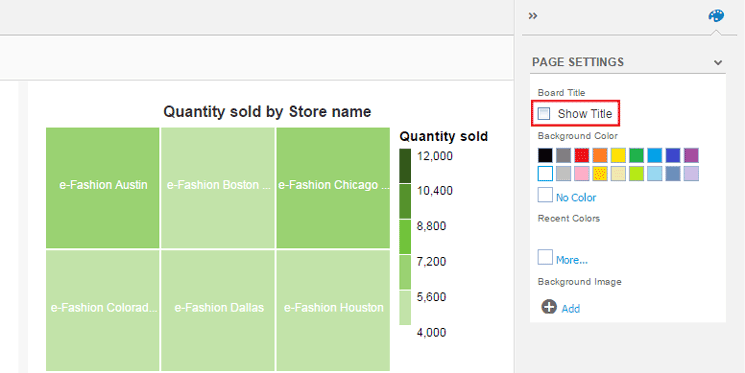
Task: Collapse side panel with double-chevron icon
Action: coord(533,16)
